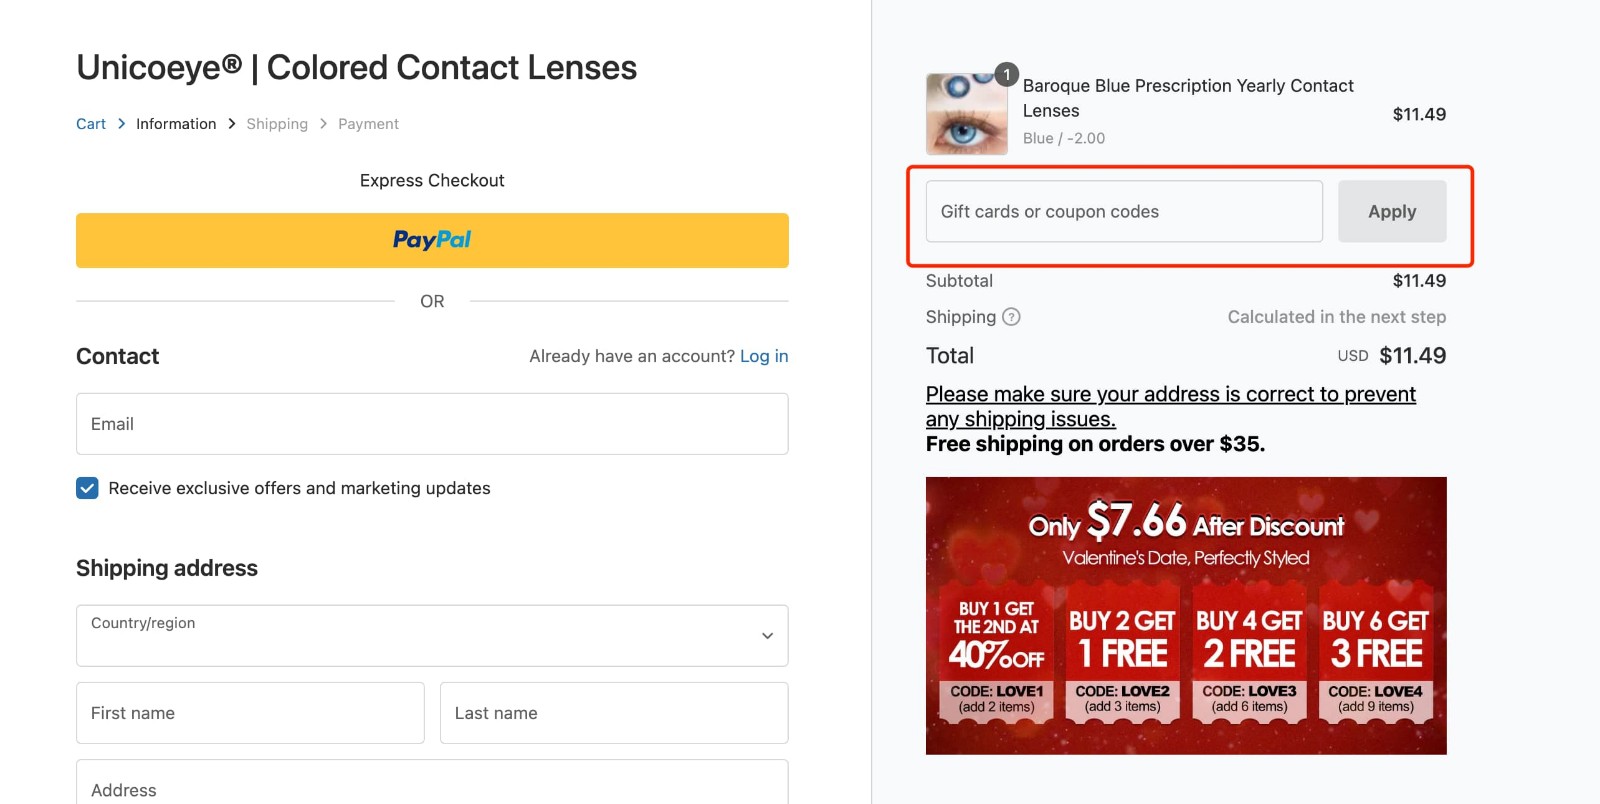Viewport: 1600px width, 804px height.
Task: Click the gift cards or coupon codes field
Action: 1122,211
